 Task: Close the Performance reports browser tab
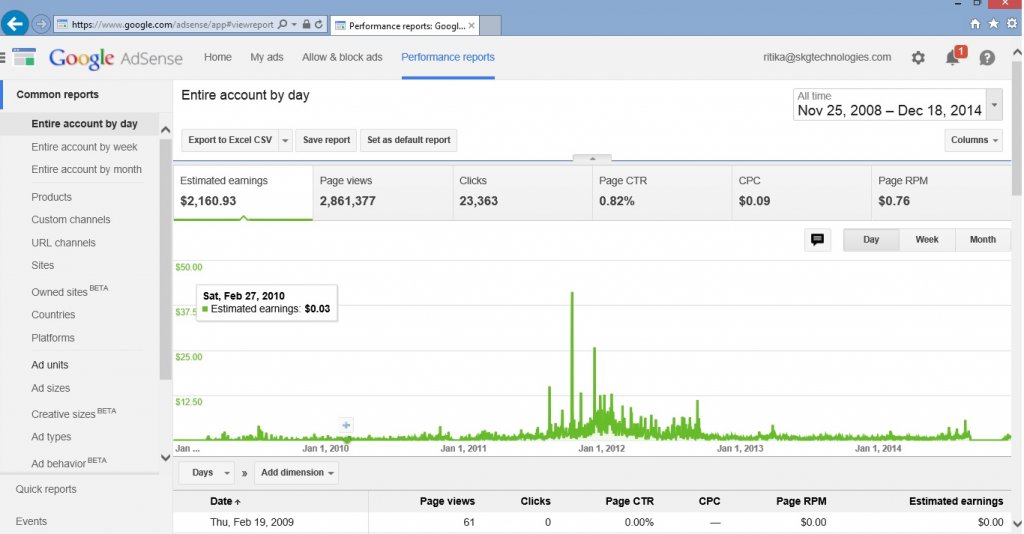pos(472,25)
